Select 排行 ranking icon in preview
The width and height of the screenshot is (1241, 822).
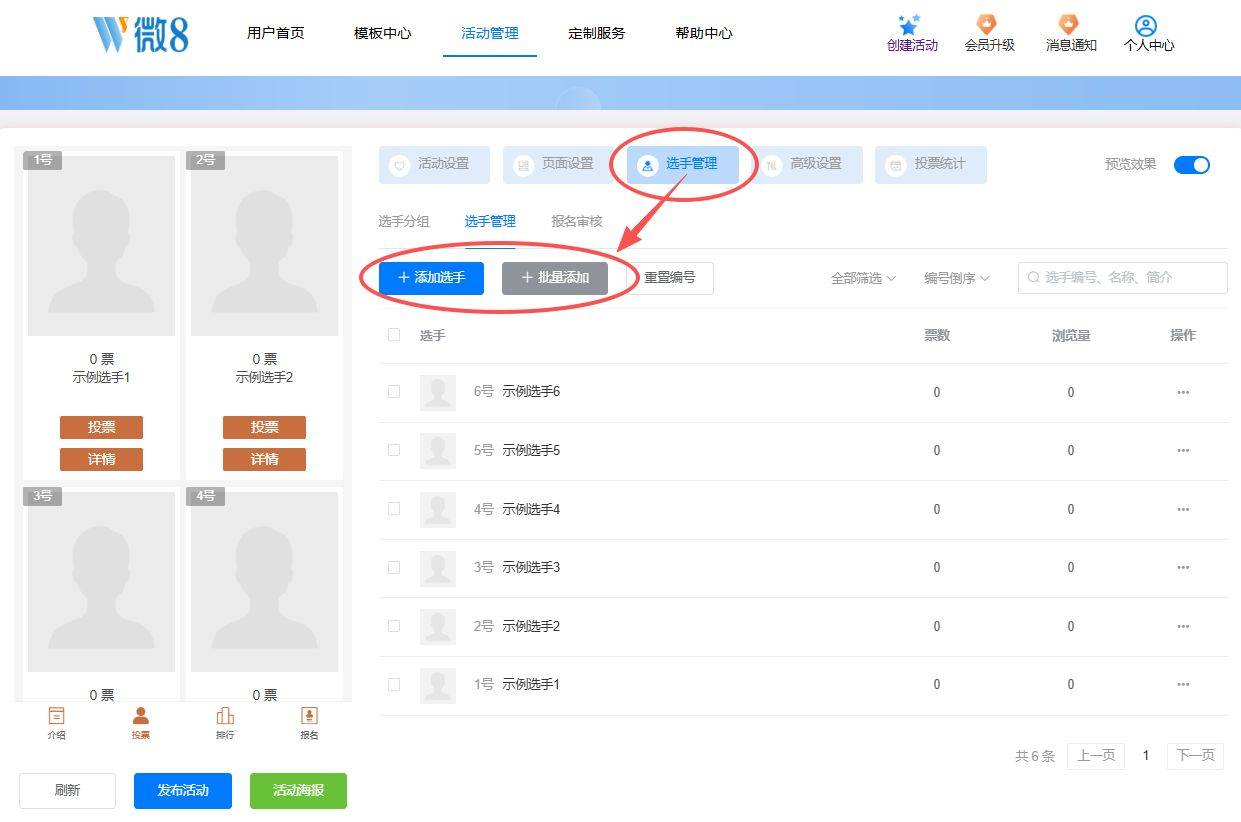(x=225, y=716)
